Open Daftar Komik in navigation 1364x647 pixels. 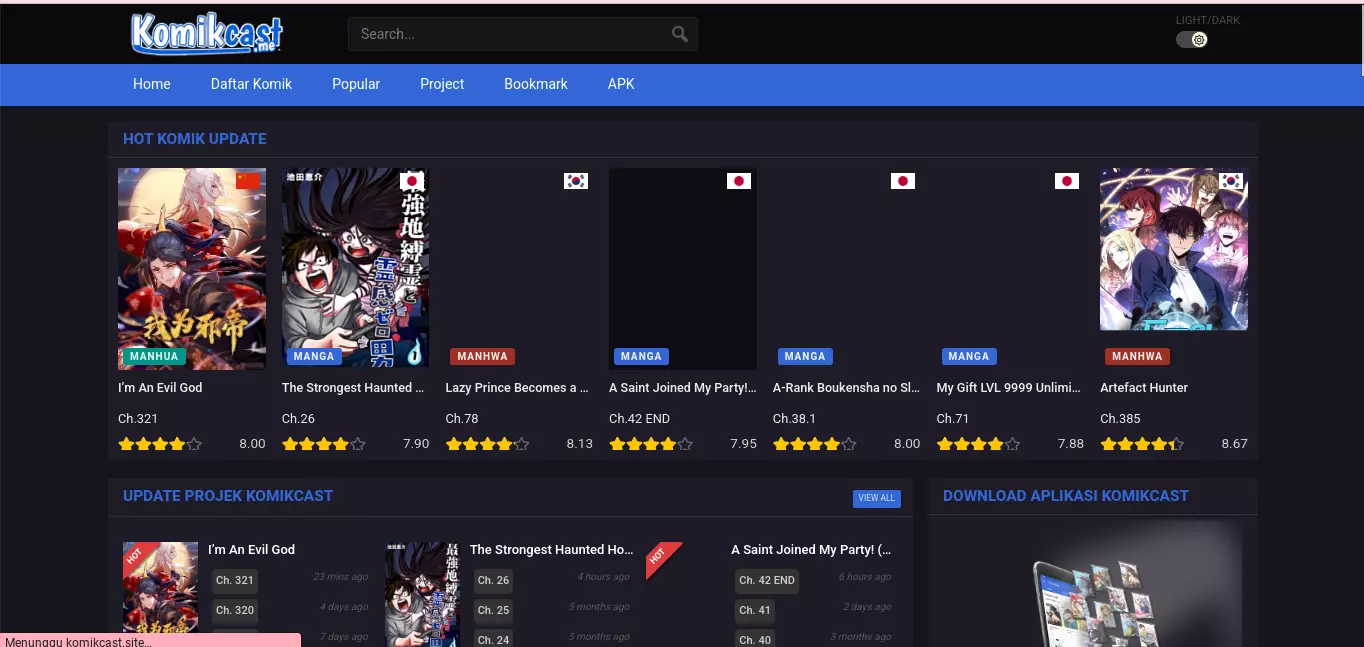(x=251, y=84)
